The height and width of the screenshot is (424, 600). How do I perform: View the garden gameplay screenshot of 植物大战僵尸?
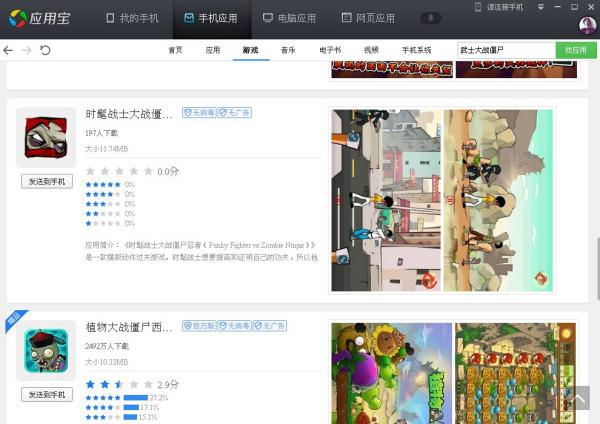click(515, 373)
